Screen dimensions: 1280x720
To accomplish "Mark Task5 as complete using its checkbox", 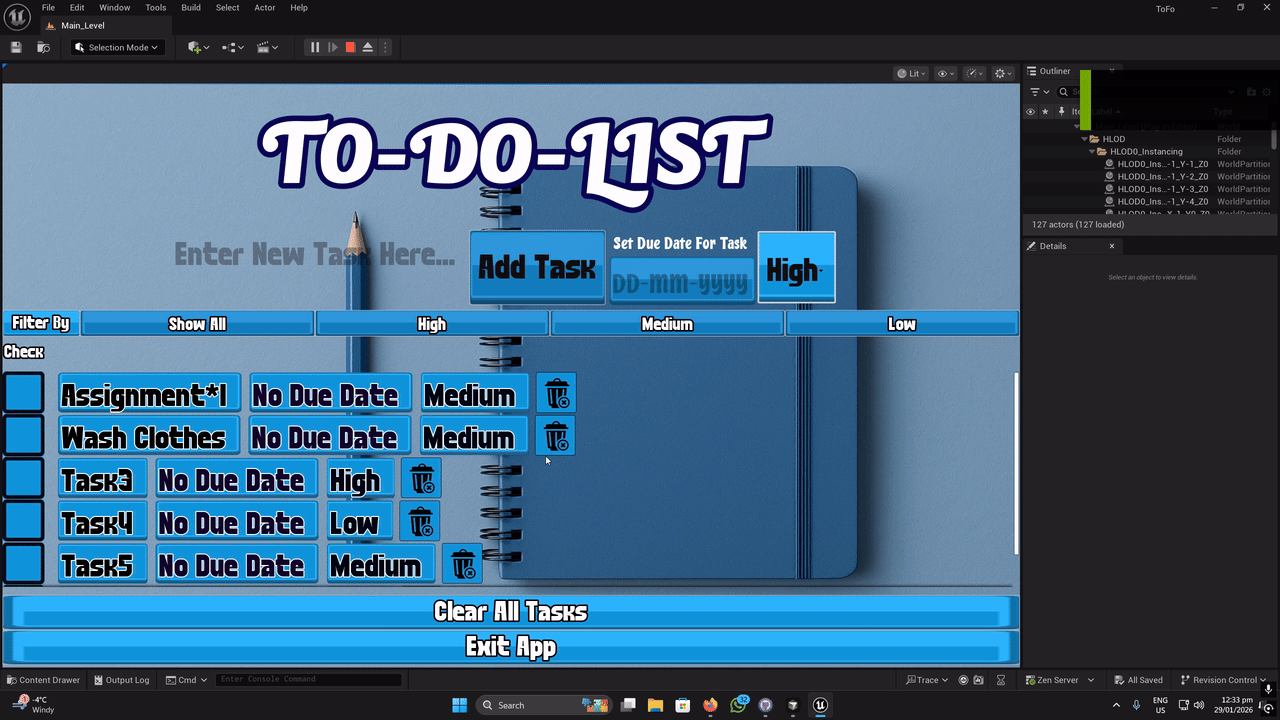I will (24, 563).
